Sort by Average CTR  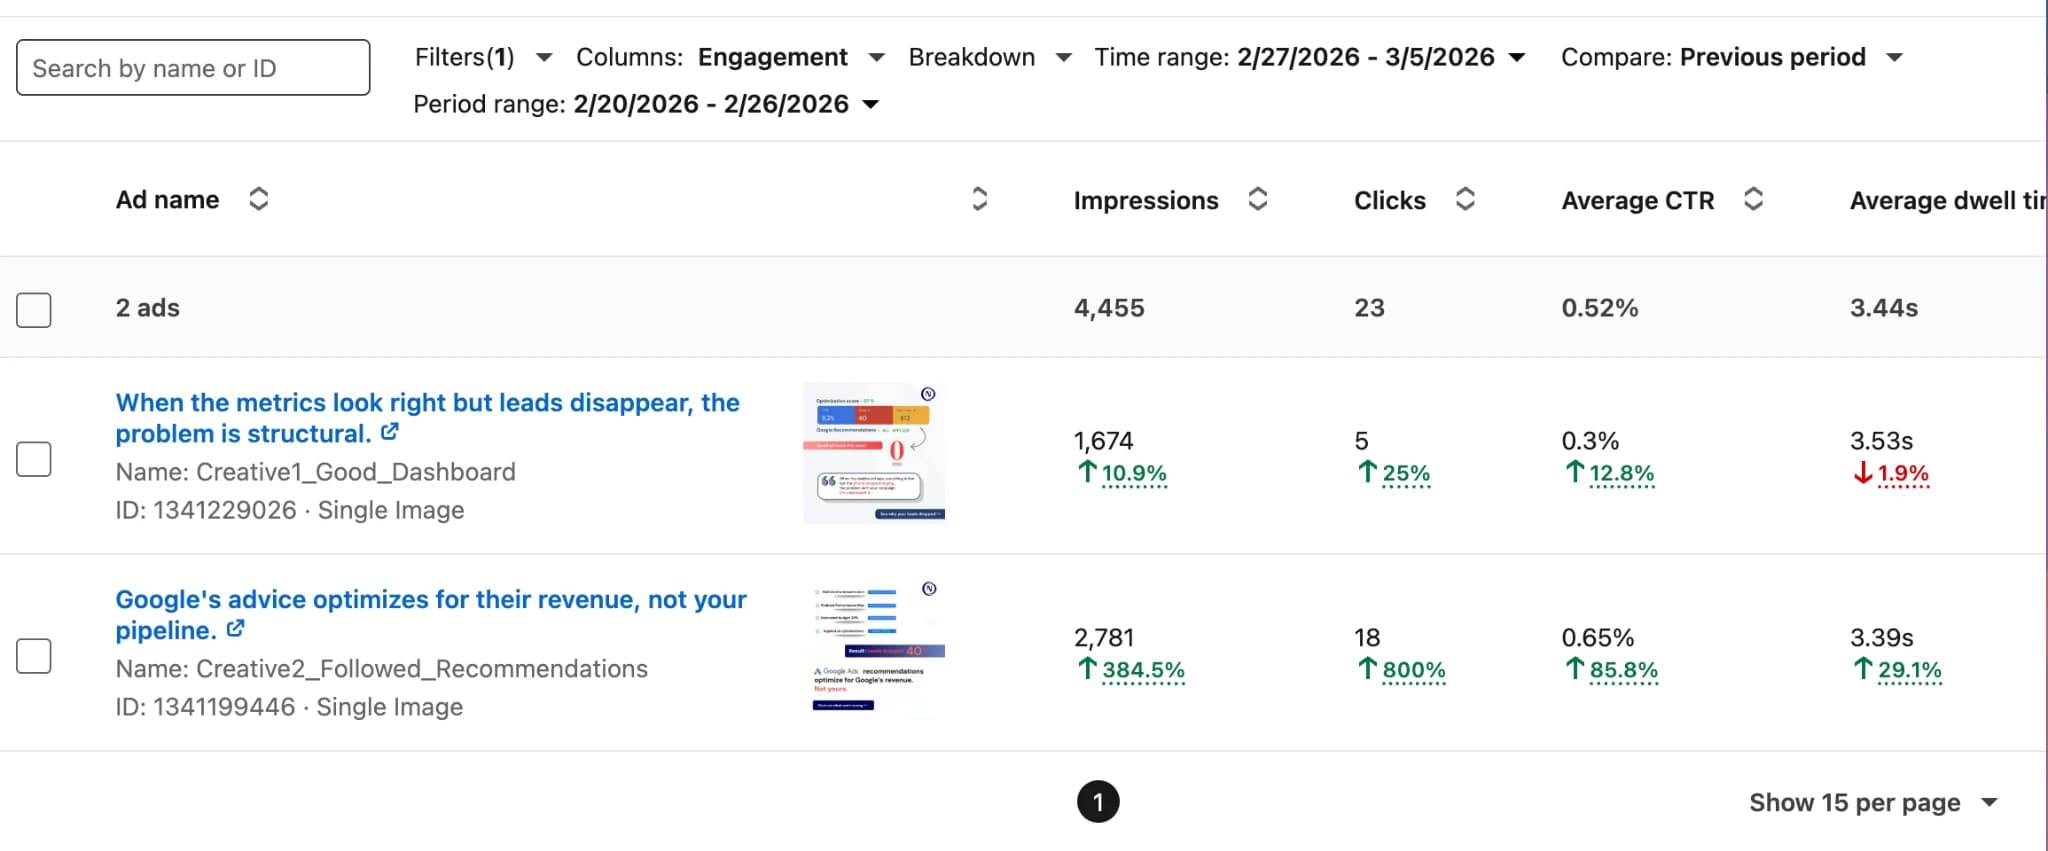[x=1753, y=199]
